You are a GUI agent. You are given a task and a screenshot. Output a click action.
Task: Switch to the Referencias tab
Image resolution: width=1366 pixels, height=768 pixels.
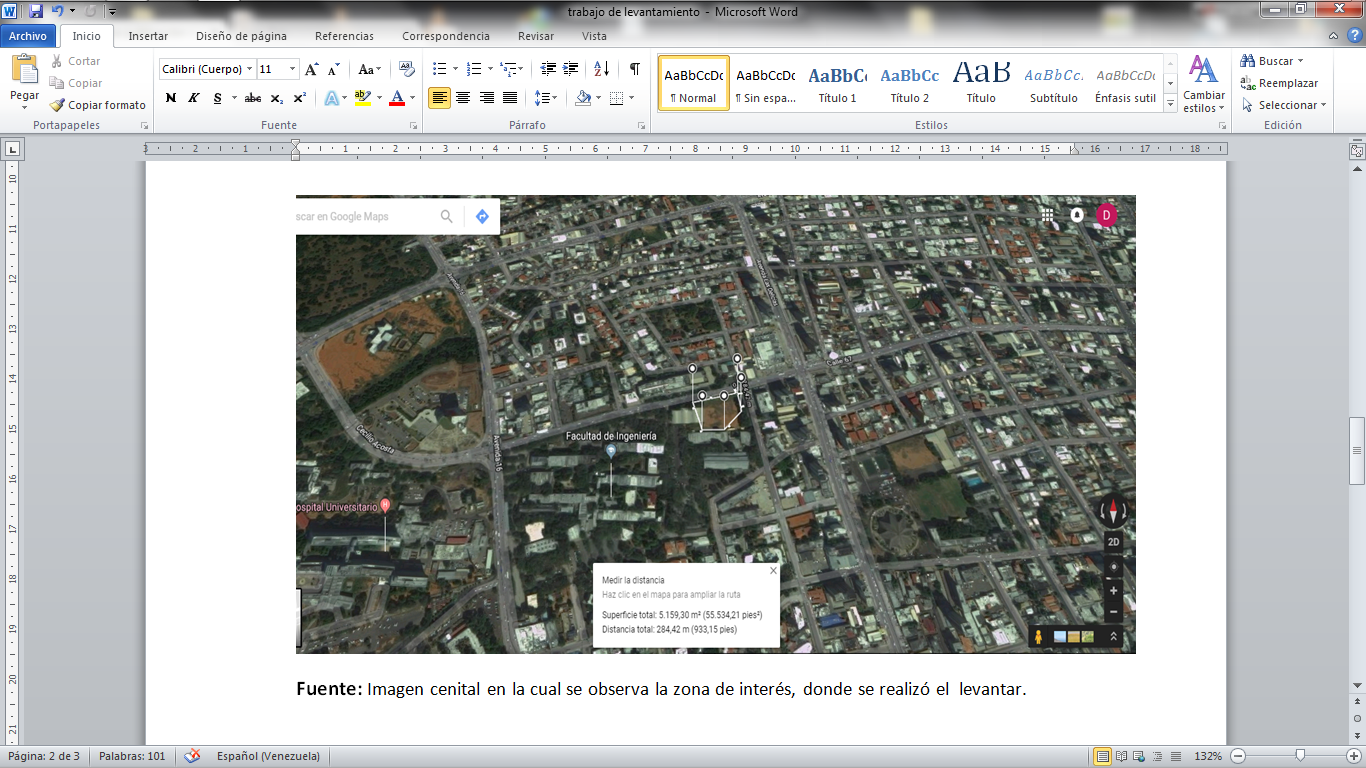click(x=344, y=36)
